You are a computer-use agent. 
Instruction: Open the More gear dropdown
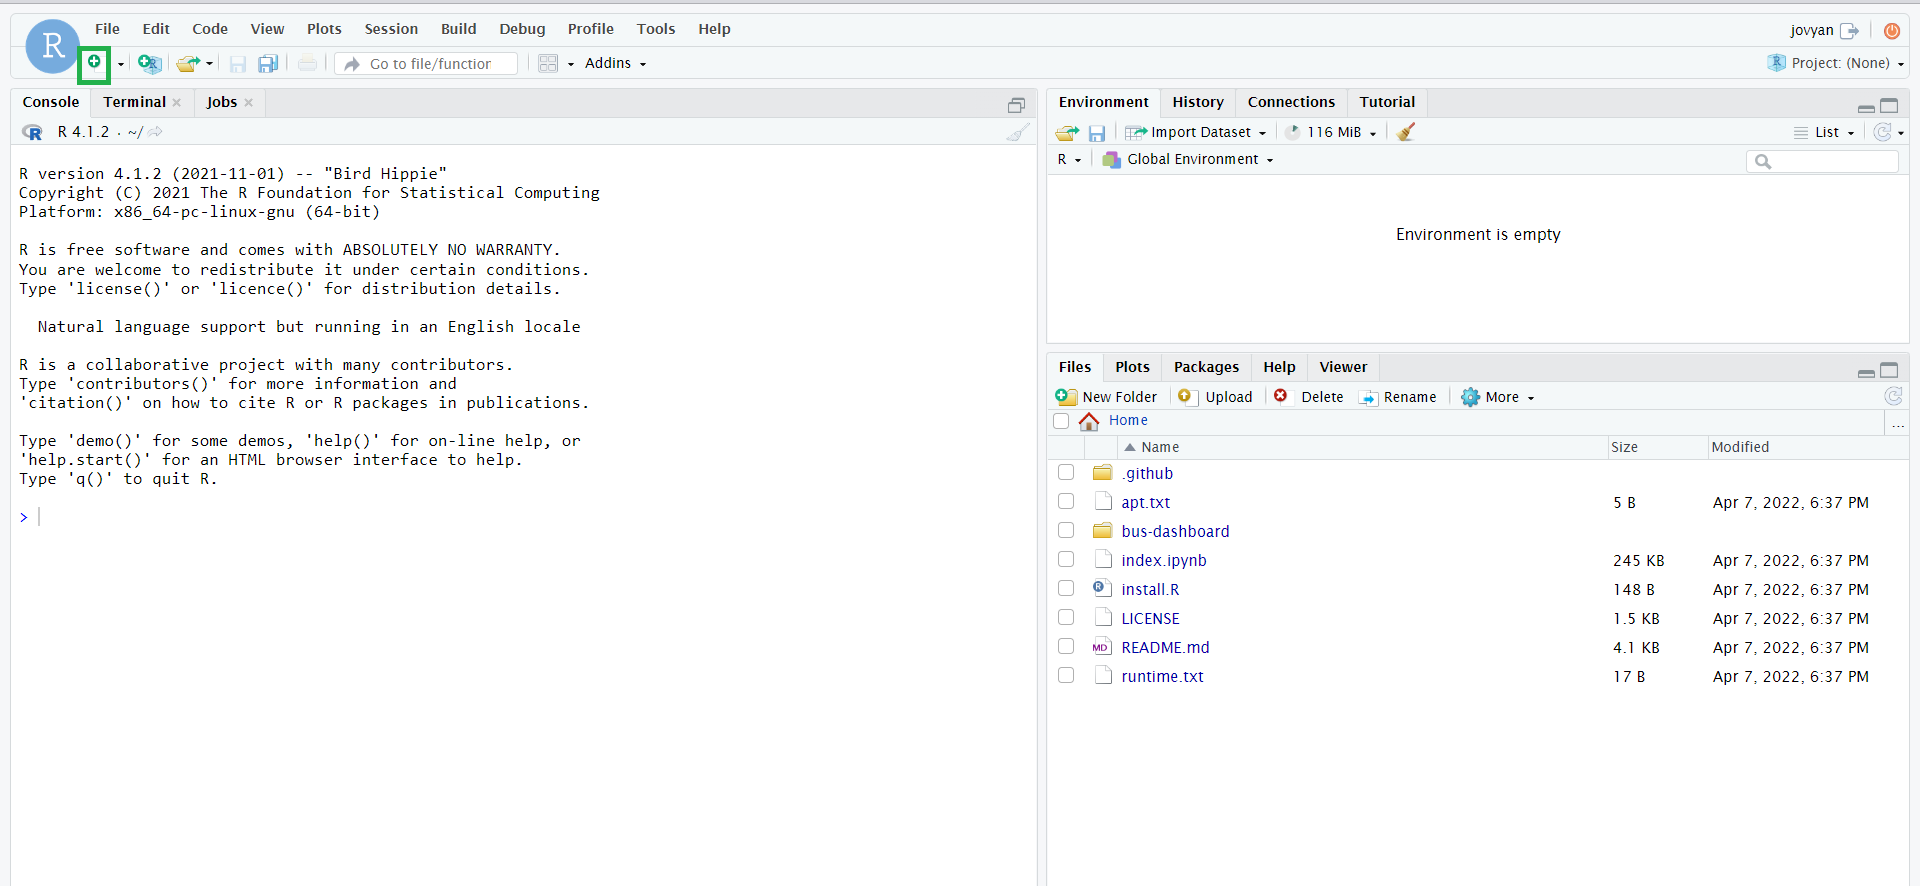point(1497,397)
